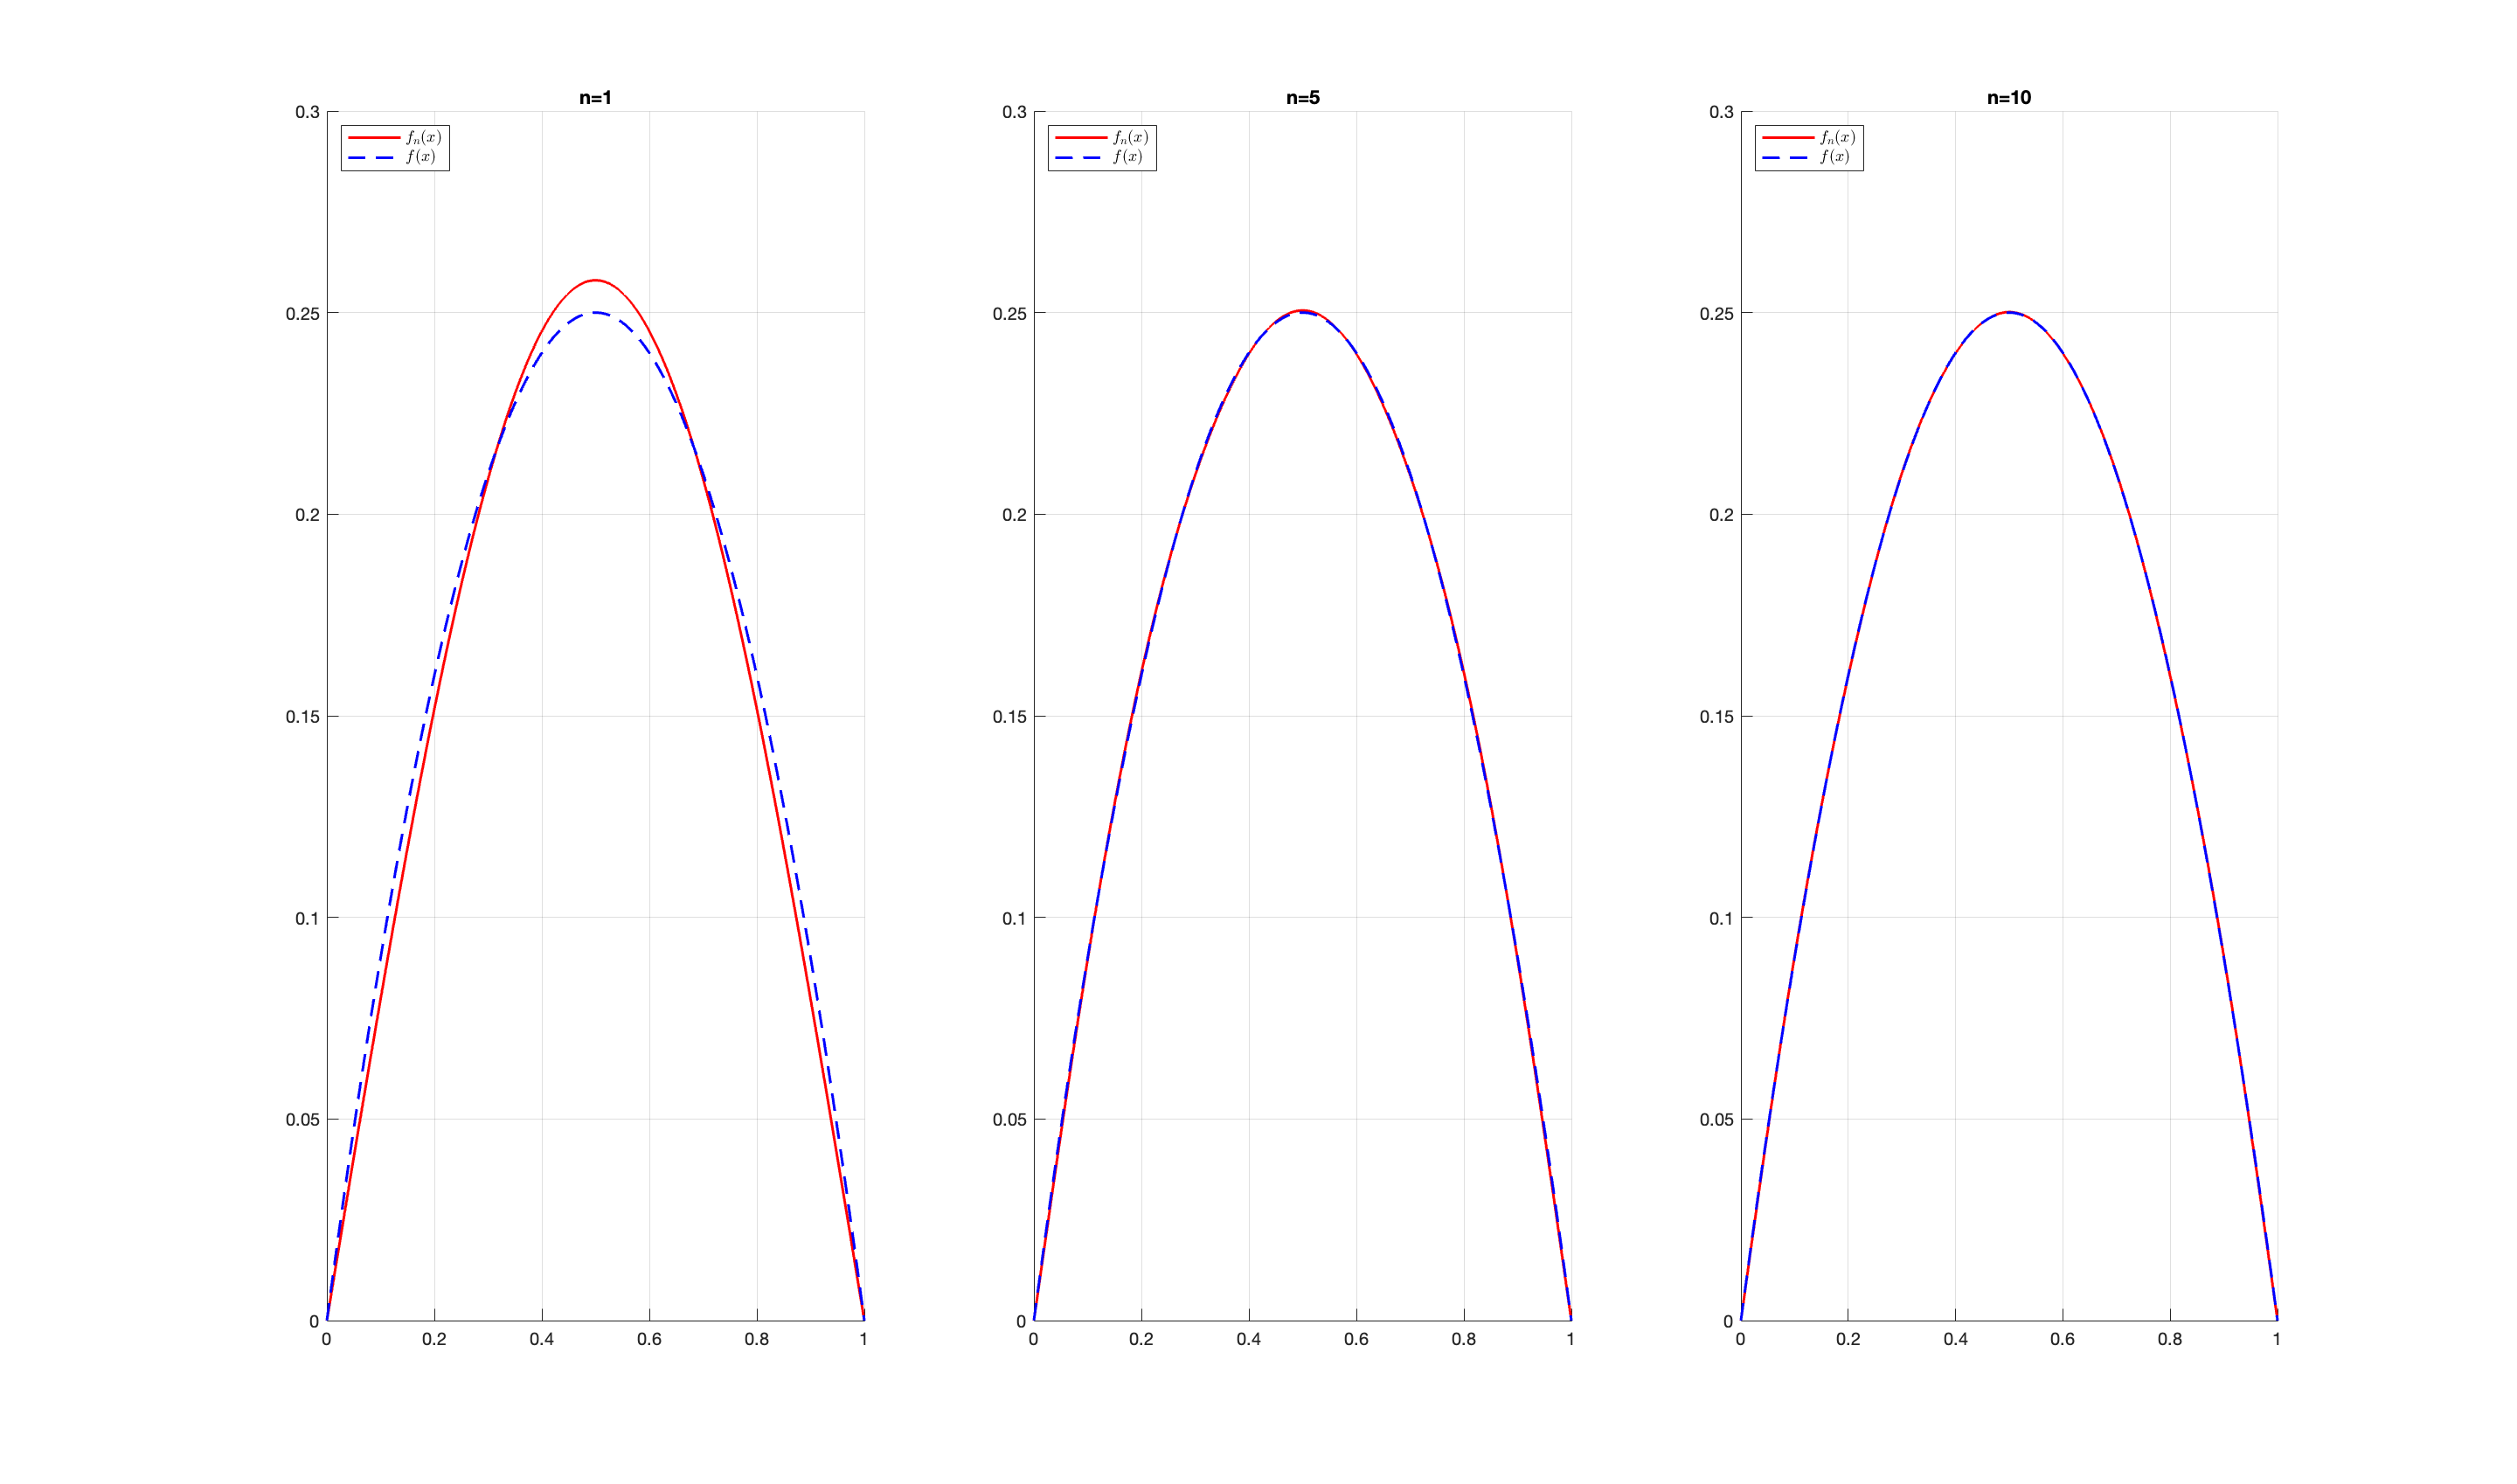This screenshot has width=2517, height=1484.
Task: Click the f_n(x) legend text in n=1 plot
Action: point(423,137)
